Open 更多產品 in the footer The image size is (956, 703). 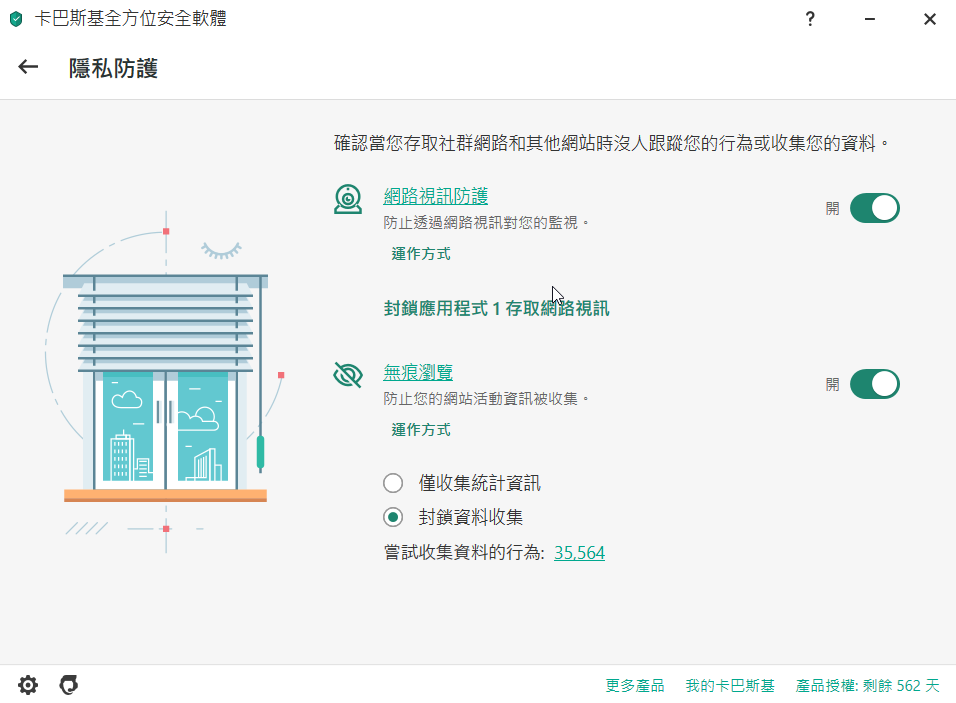[635, 686]
